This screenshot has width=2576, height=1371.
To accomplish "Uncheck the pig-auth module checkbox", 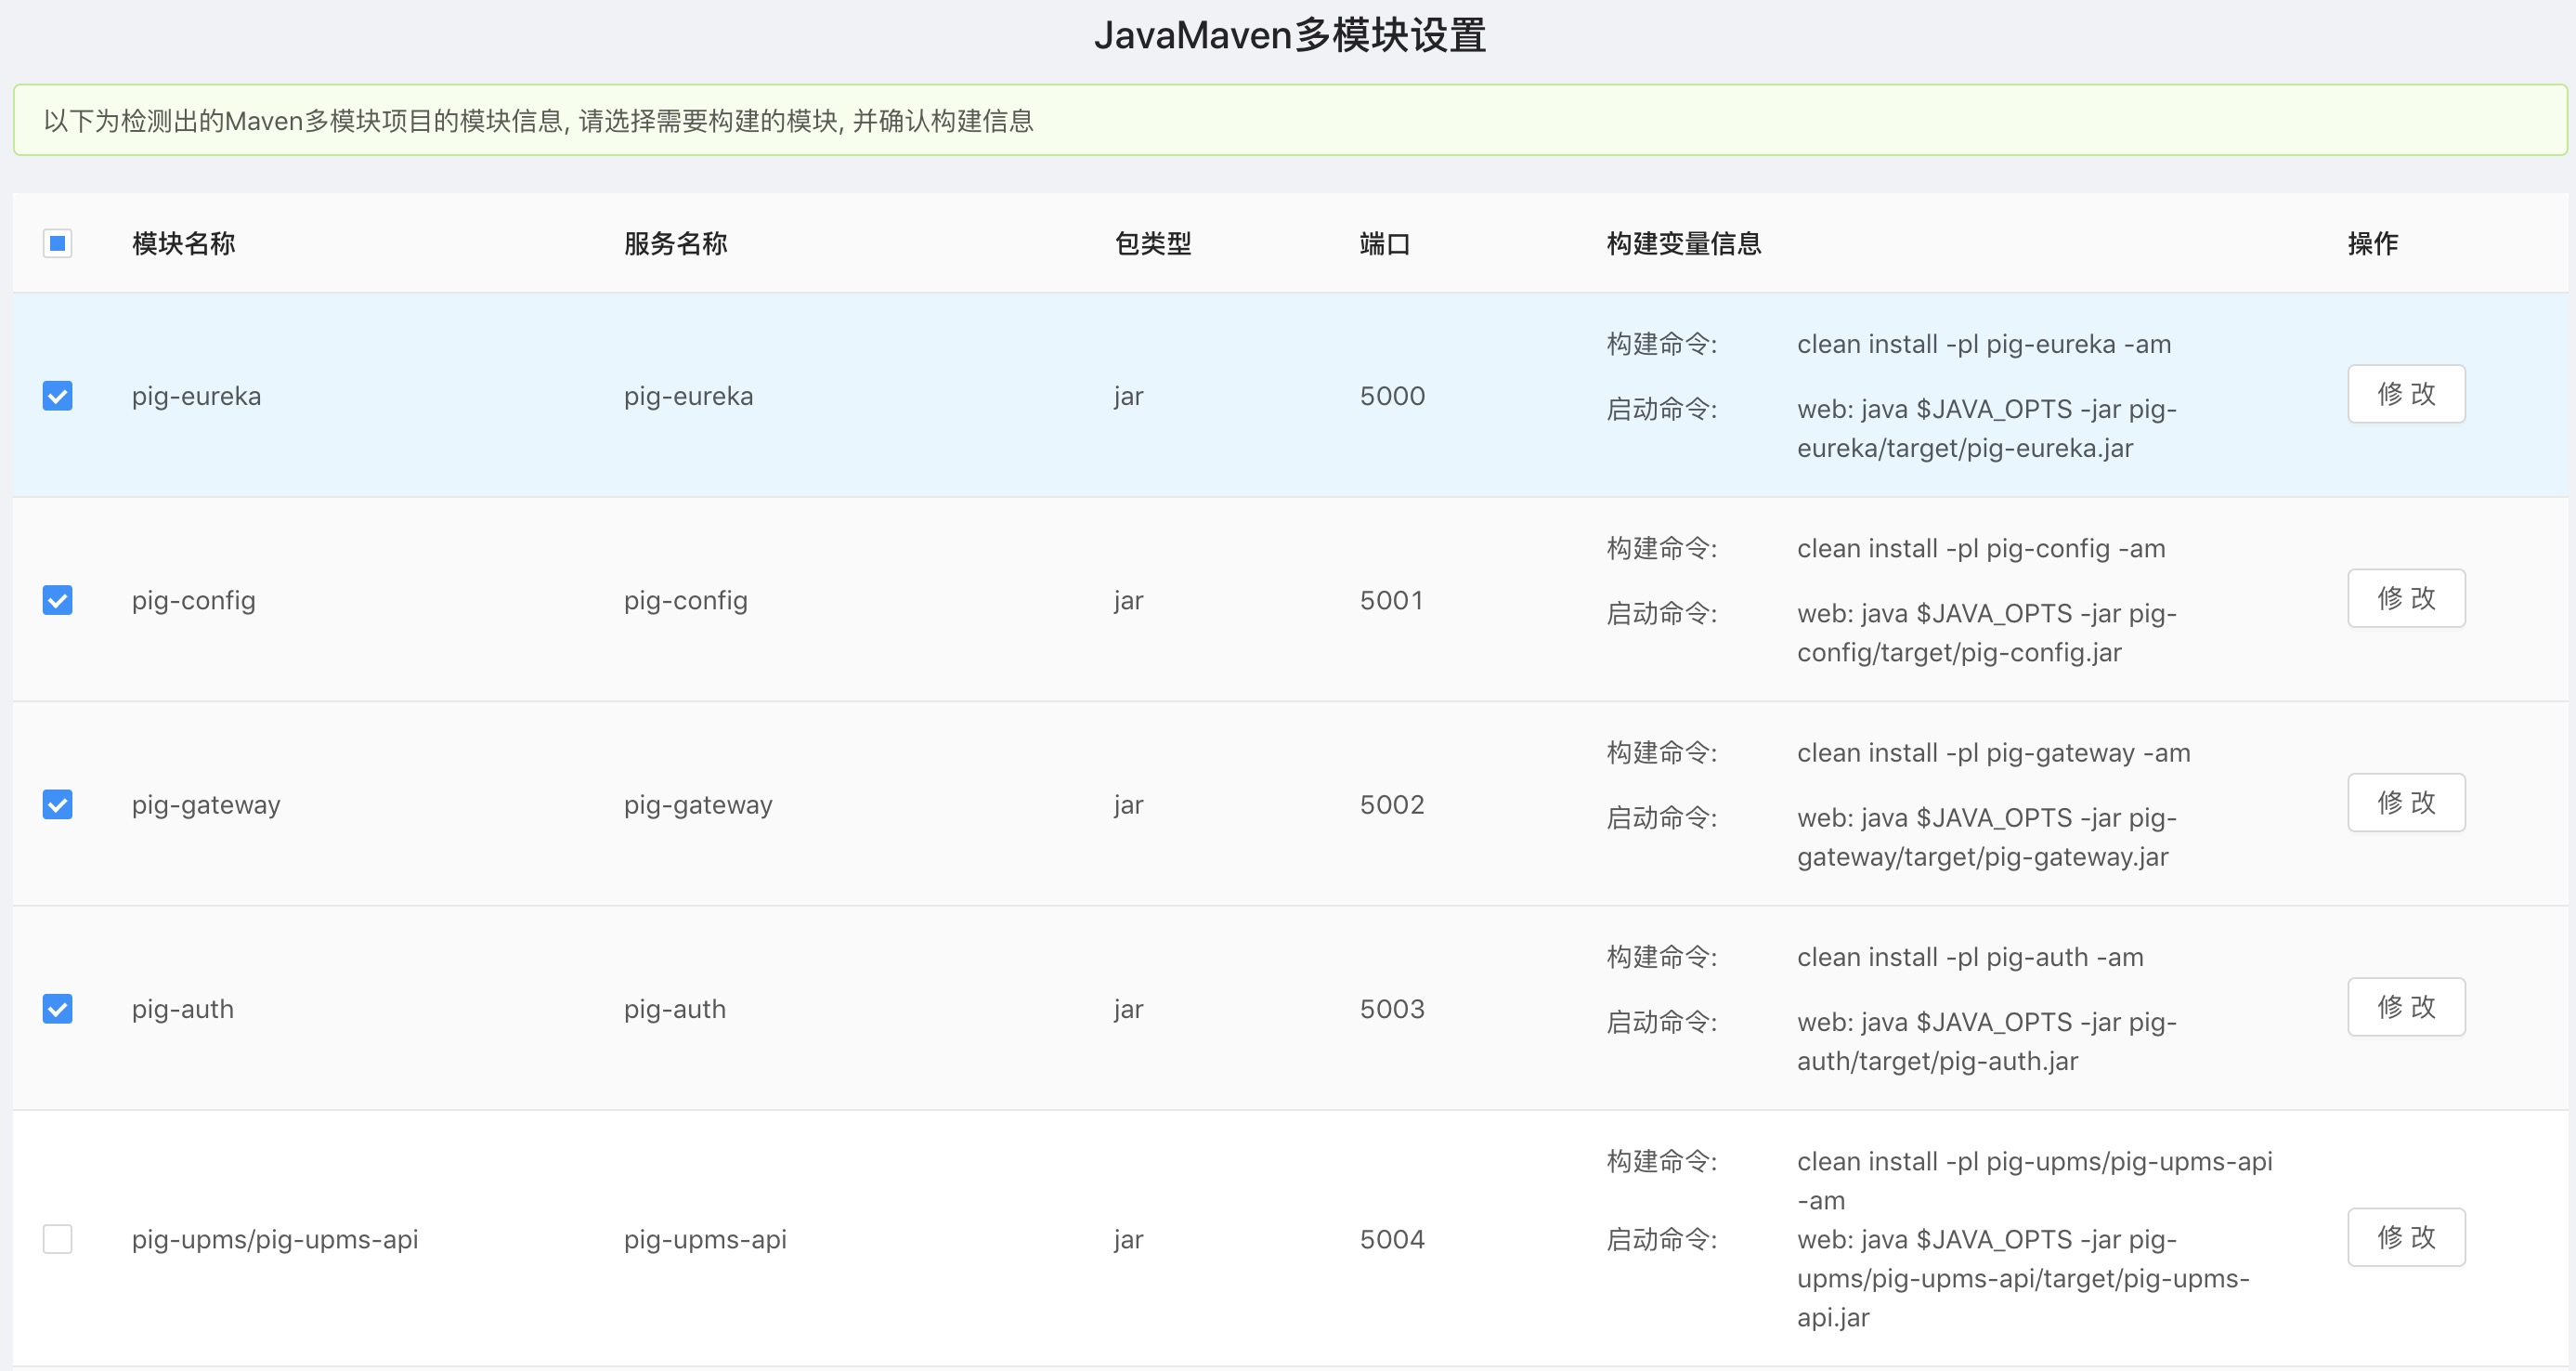I will tap(57, 1009).
